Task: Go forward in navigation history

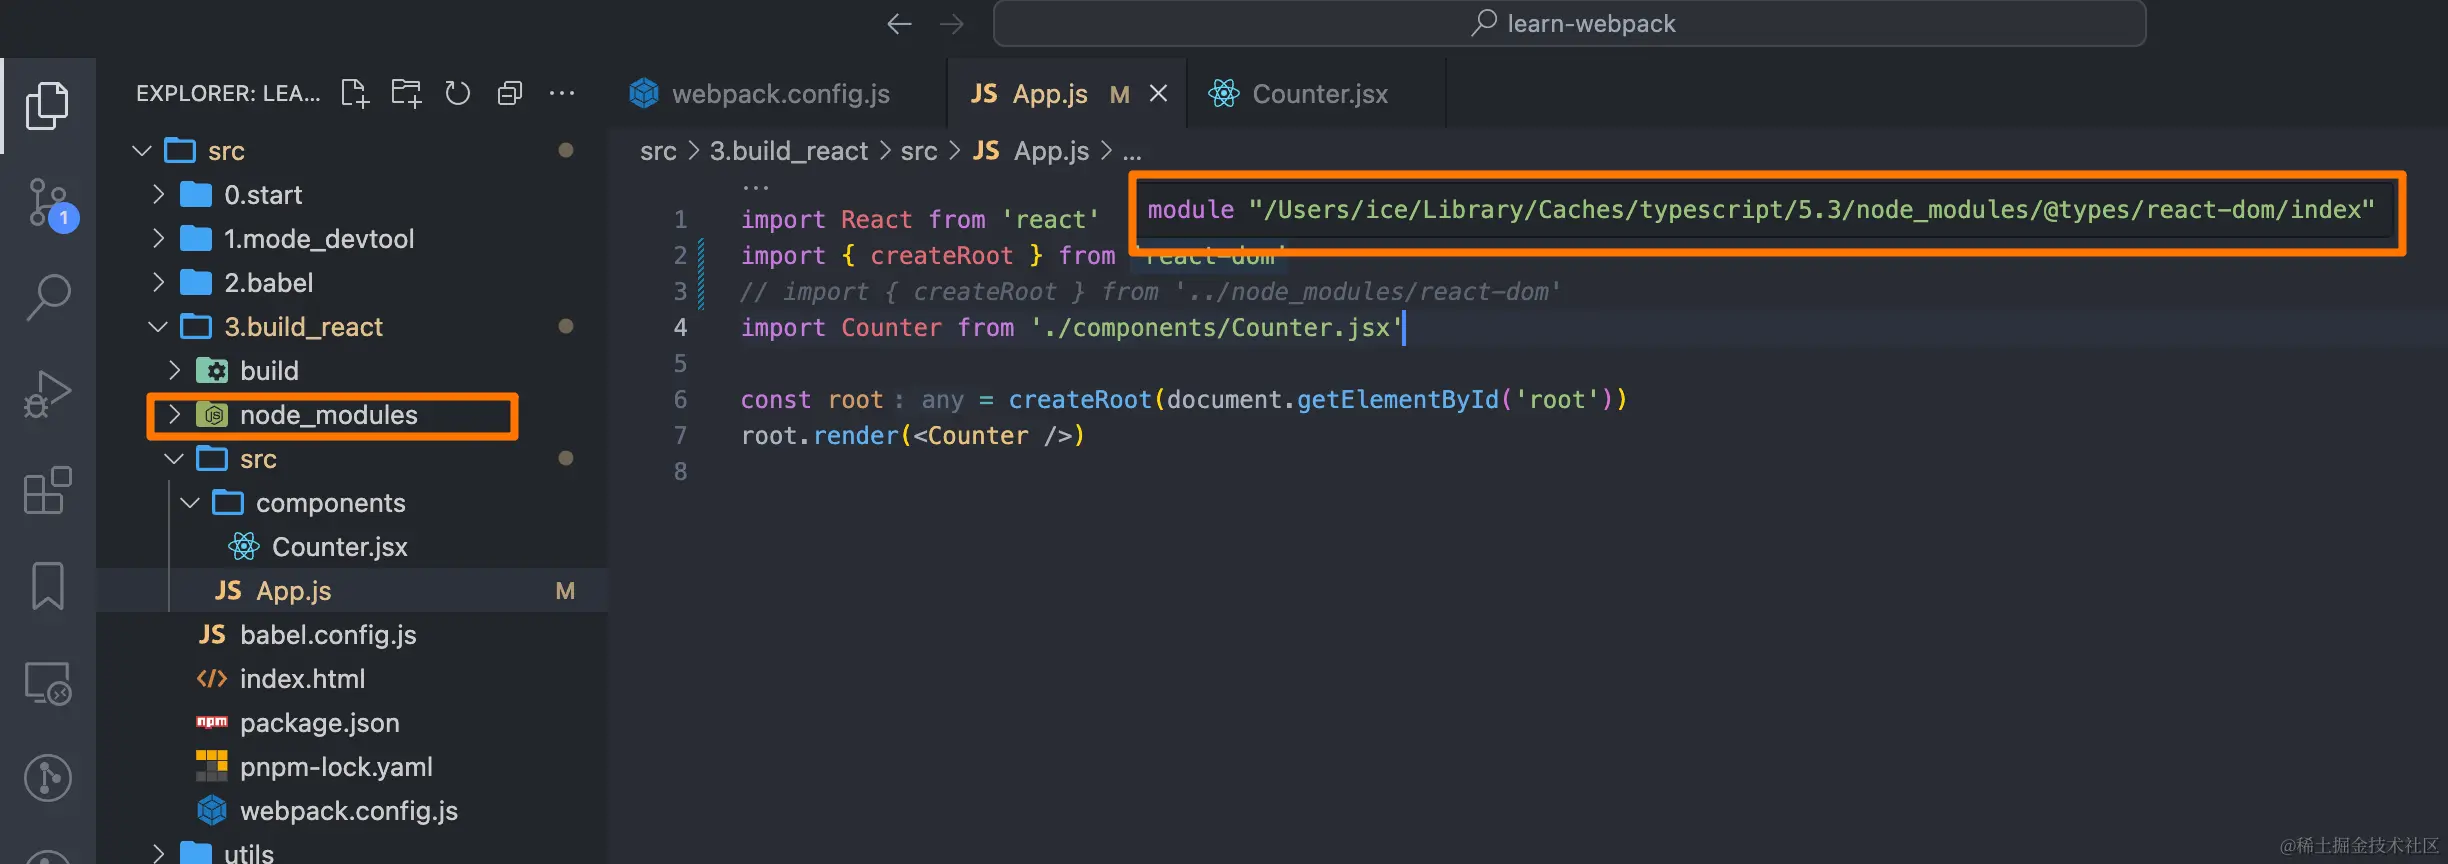Action: 952,24
